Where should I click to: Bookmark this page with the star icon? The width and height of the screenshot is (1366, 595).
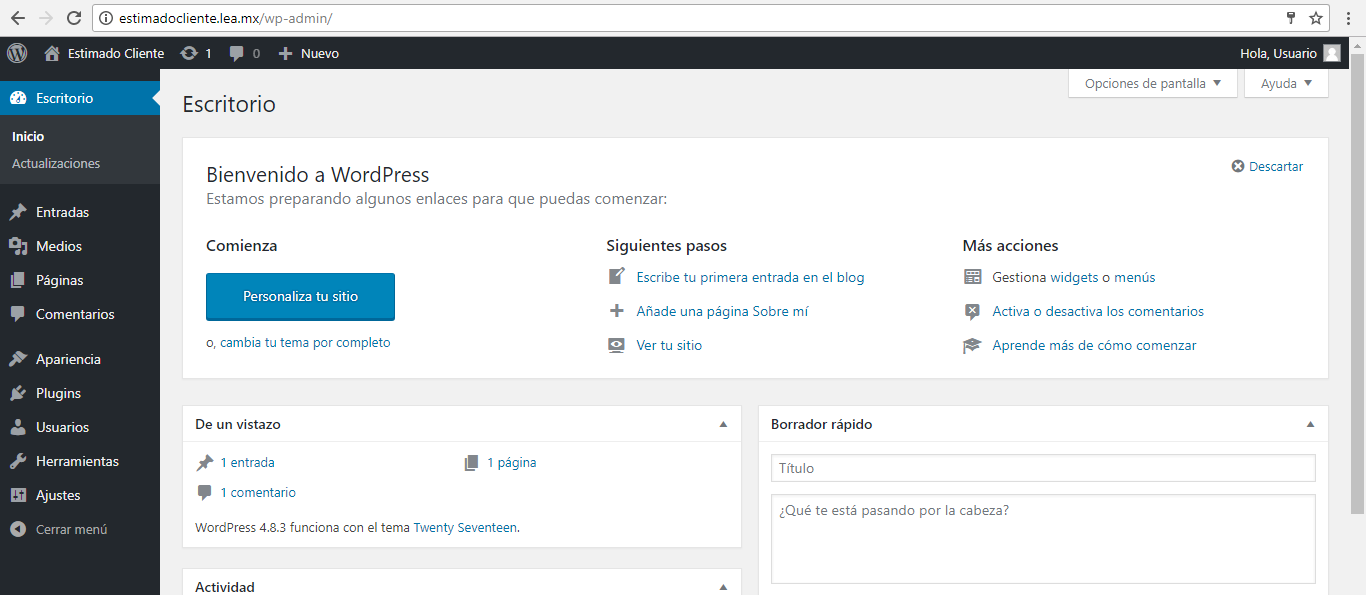(1316, 17)
